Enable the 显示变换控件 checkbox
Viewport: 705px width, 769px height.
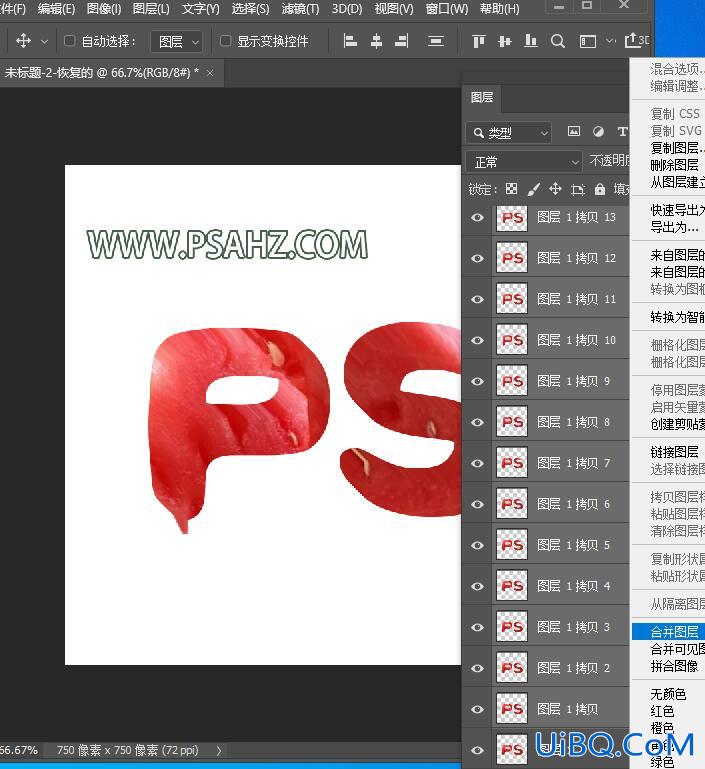point(225,41)
